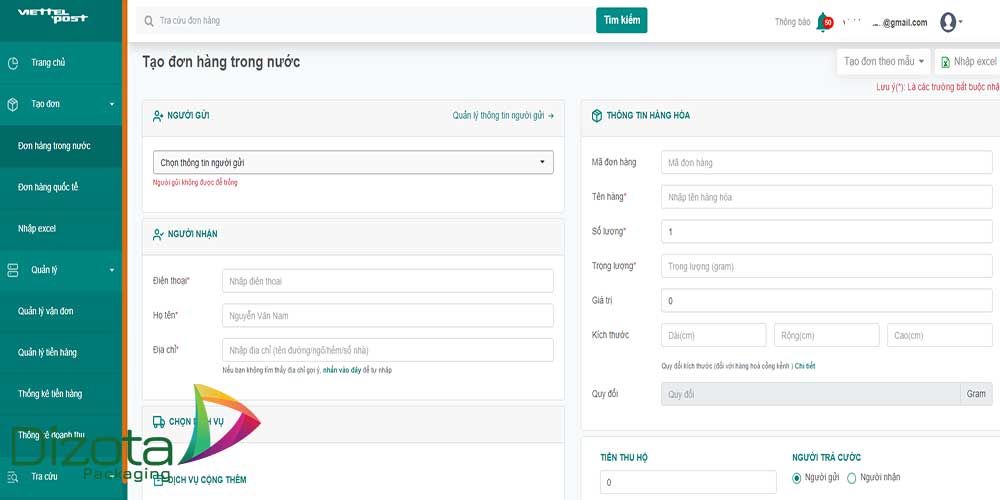
Task: Click the Quản lý sidebar icon
Action: pos(13,270)
